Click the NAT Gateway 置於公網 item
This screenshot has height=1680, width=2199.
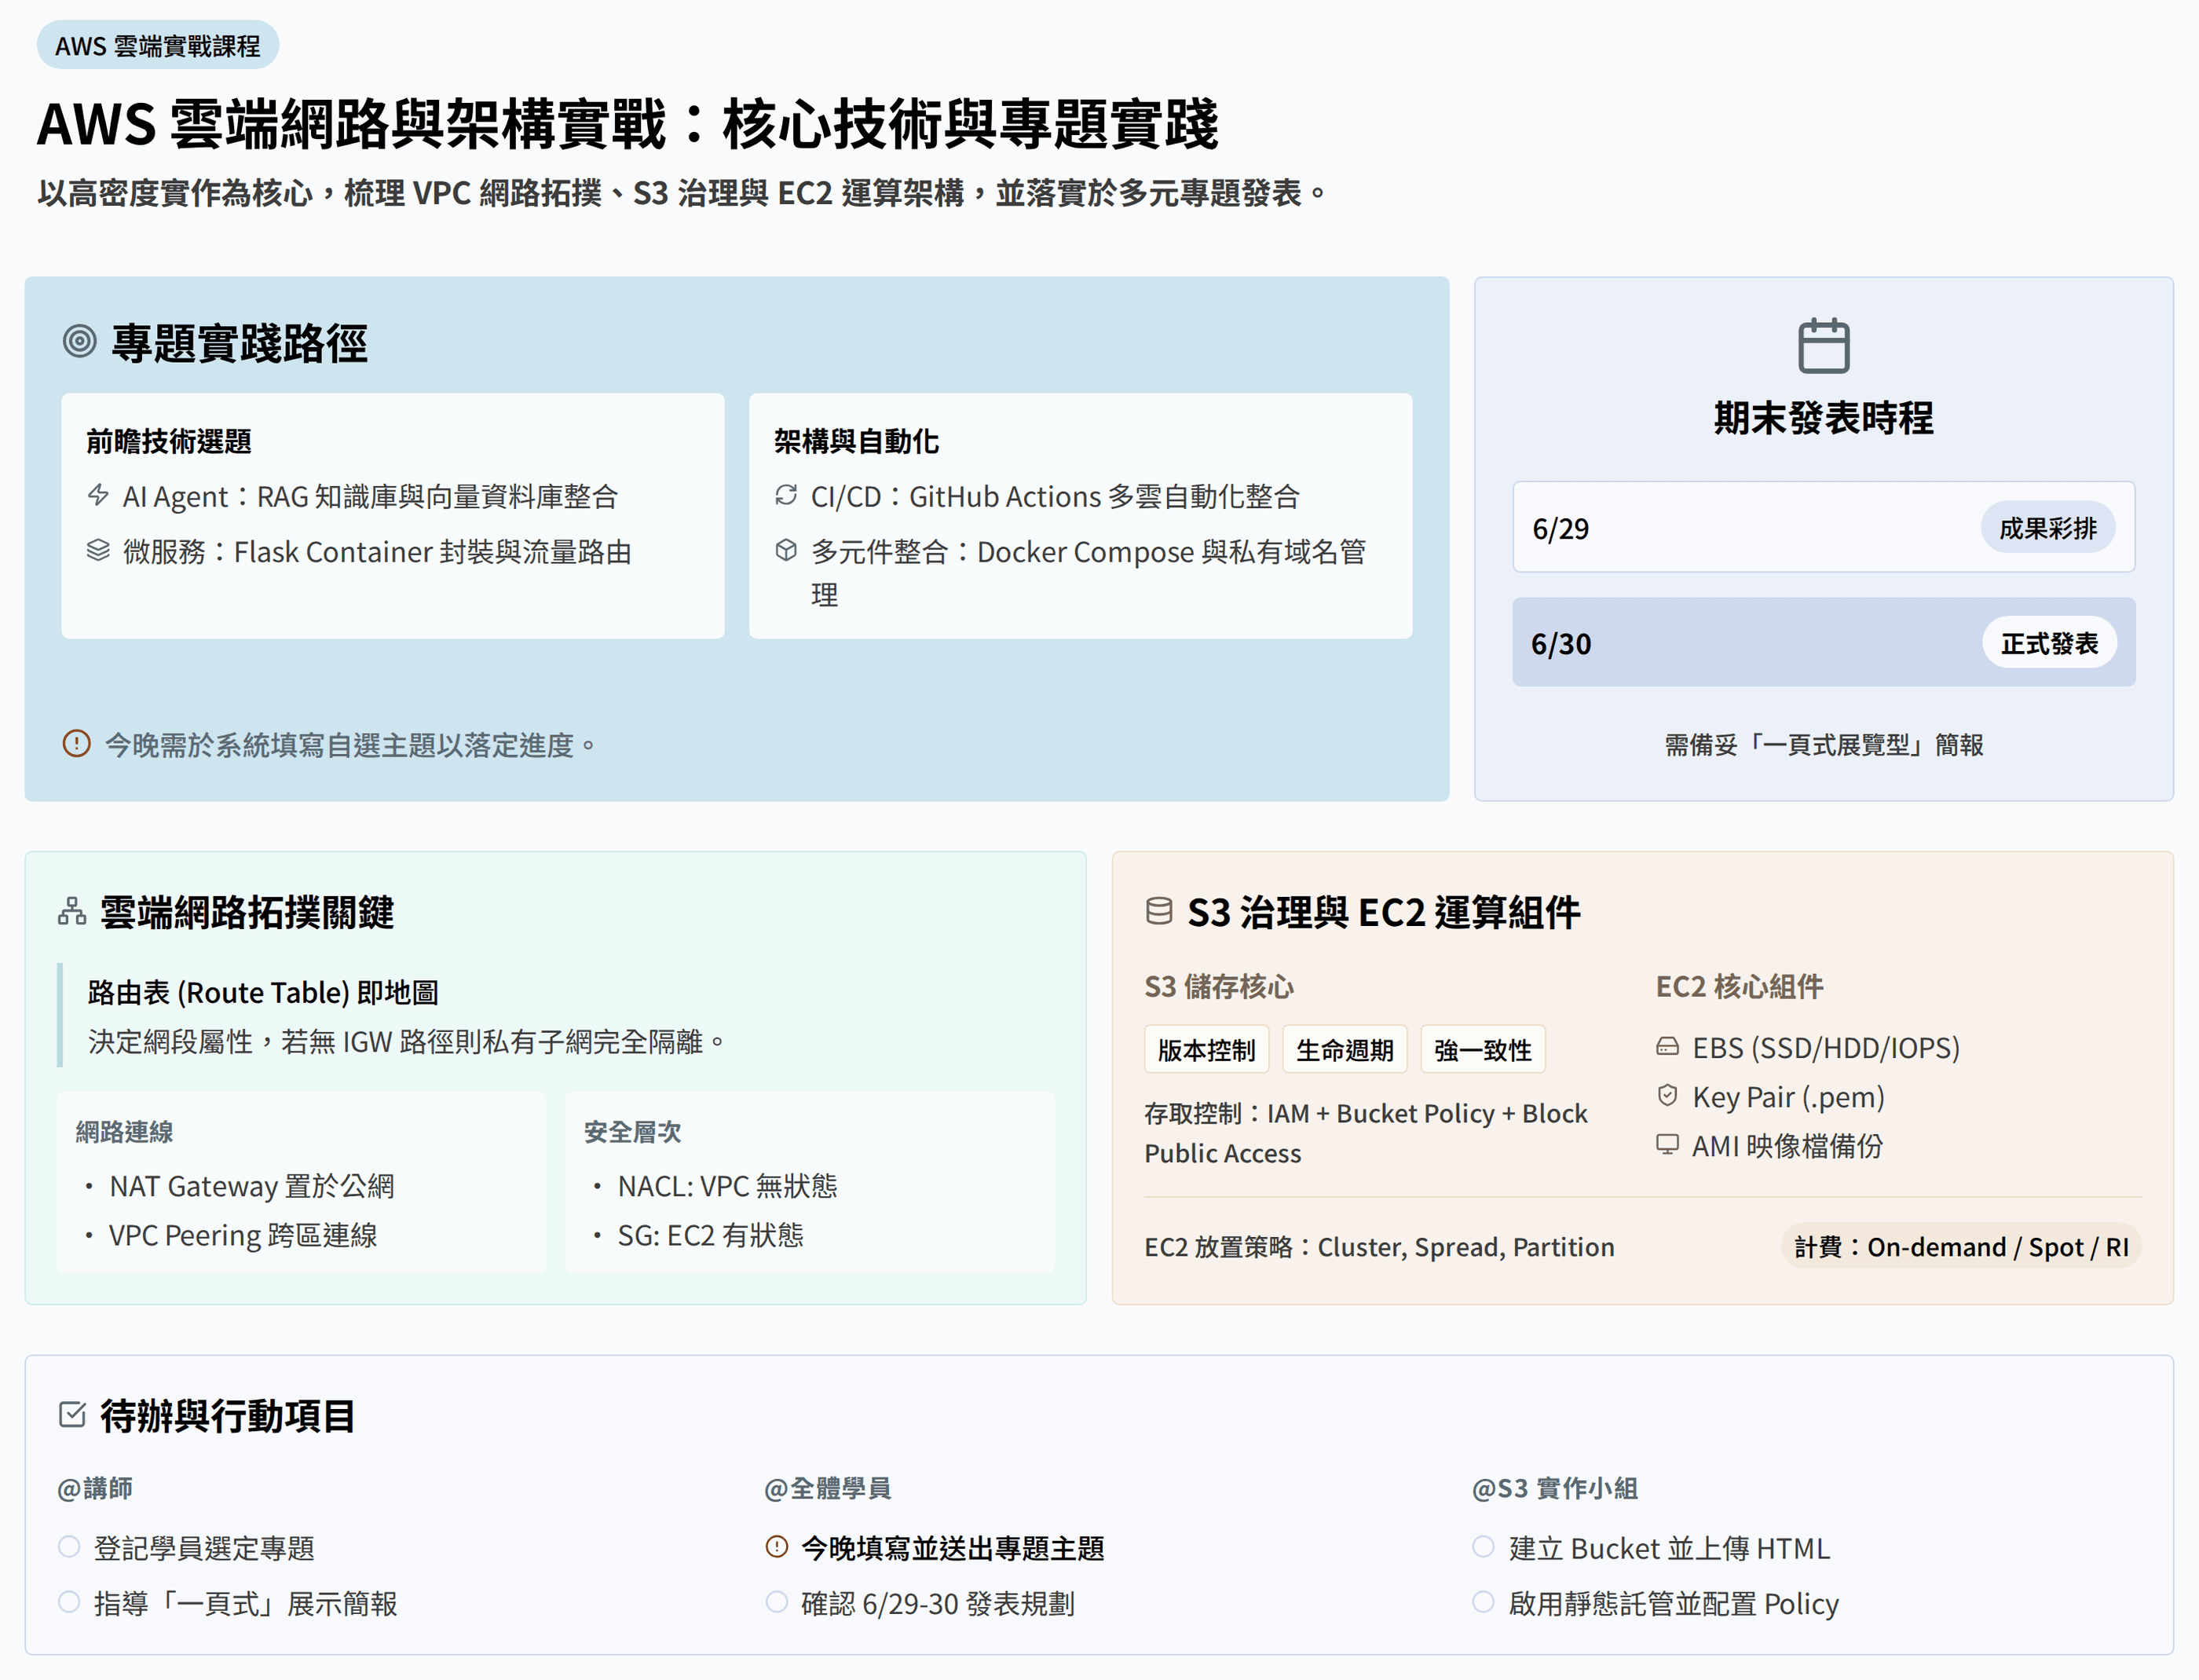[x=252, y=1185]
